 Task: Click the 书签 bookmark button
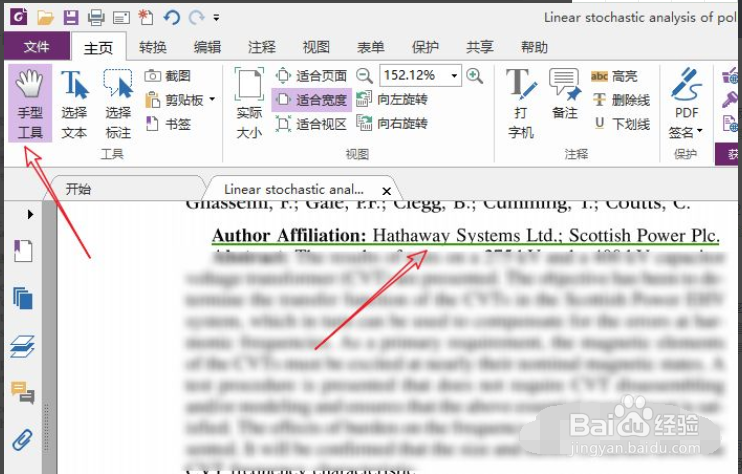click(x=168, y=124)
